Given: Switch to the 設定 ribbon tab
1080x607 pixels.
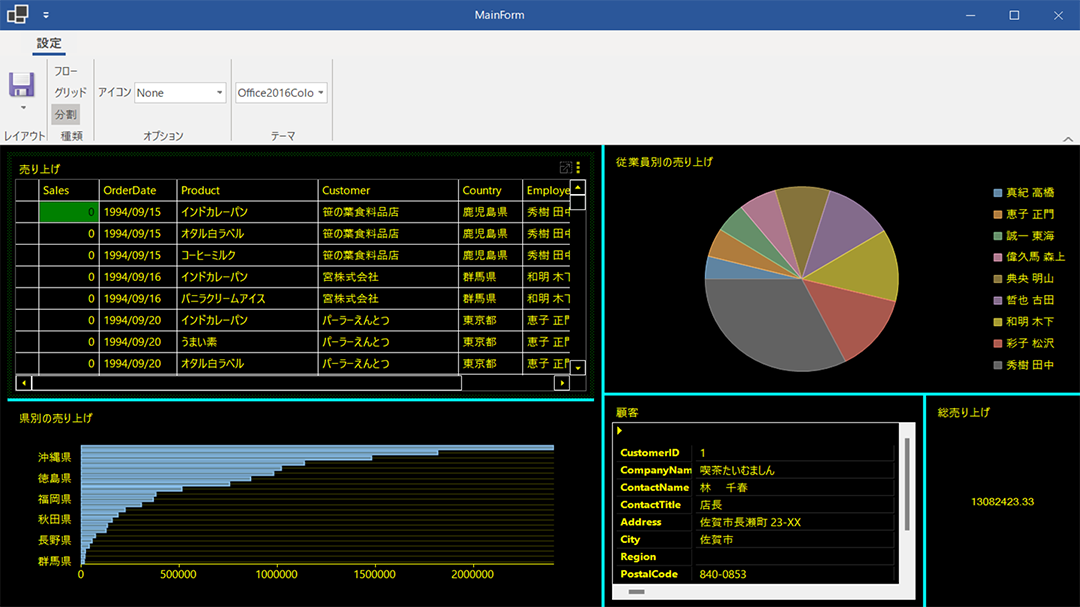Looking at the screenshot, I should [49, 43].
